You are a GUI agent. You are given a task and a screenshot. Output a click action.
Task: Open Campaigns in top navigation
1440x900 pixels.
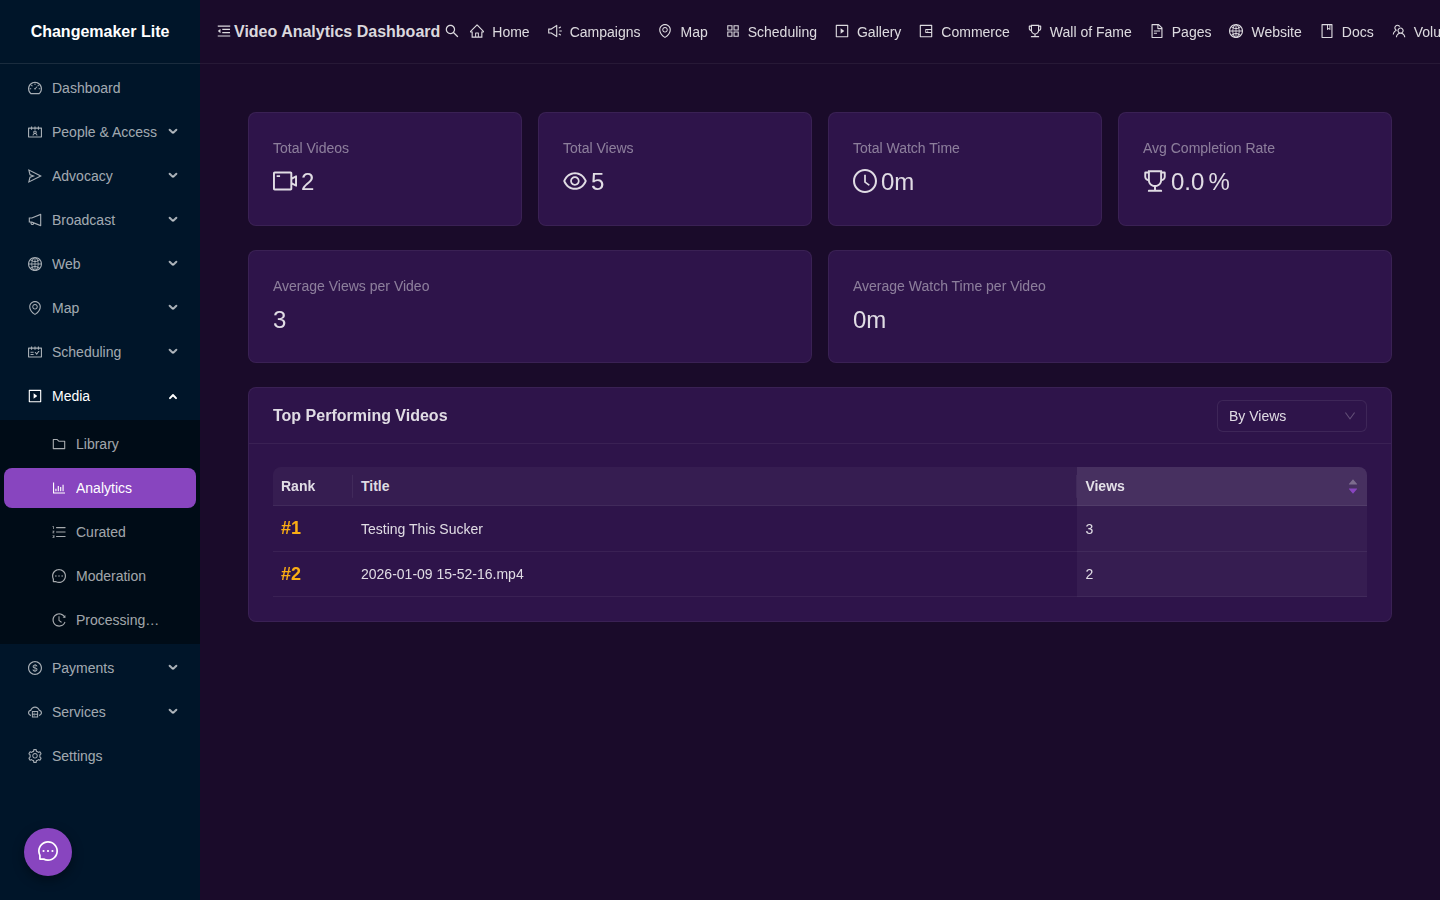point(594,32)
